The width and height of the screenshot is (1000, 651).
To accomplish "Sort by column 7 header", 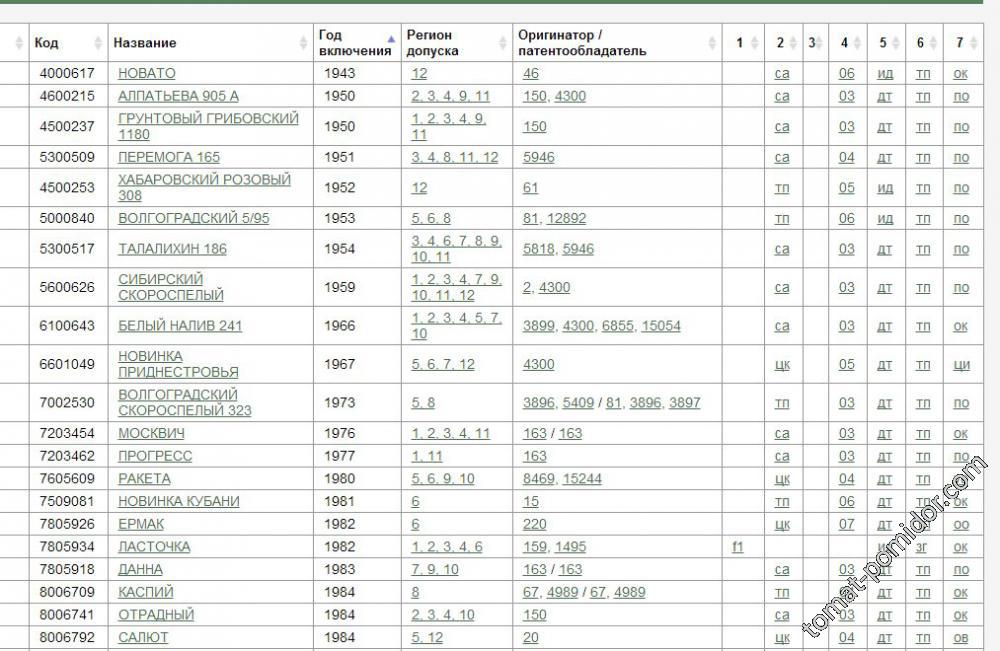I will click(964, 43).
